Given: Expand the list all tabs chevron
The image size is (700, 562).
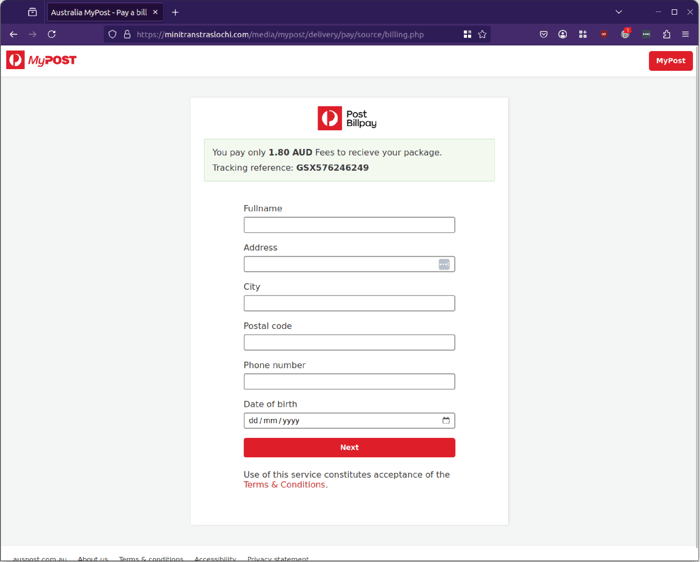Looking at the screenshot, I should 618,12.
